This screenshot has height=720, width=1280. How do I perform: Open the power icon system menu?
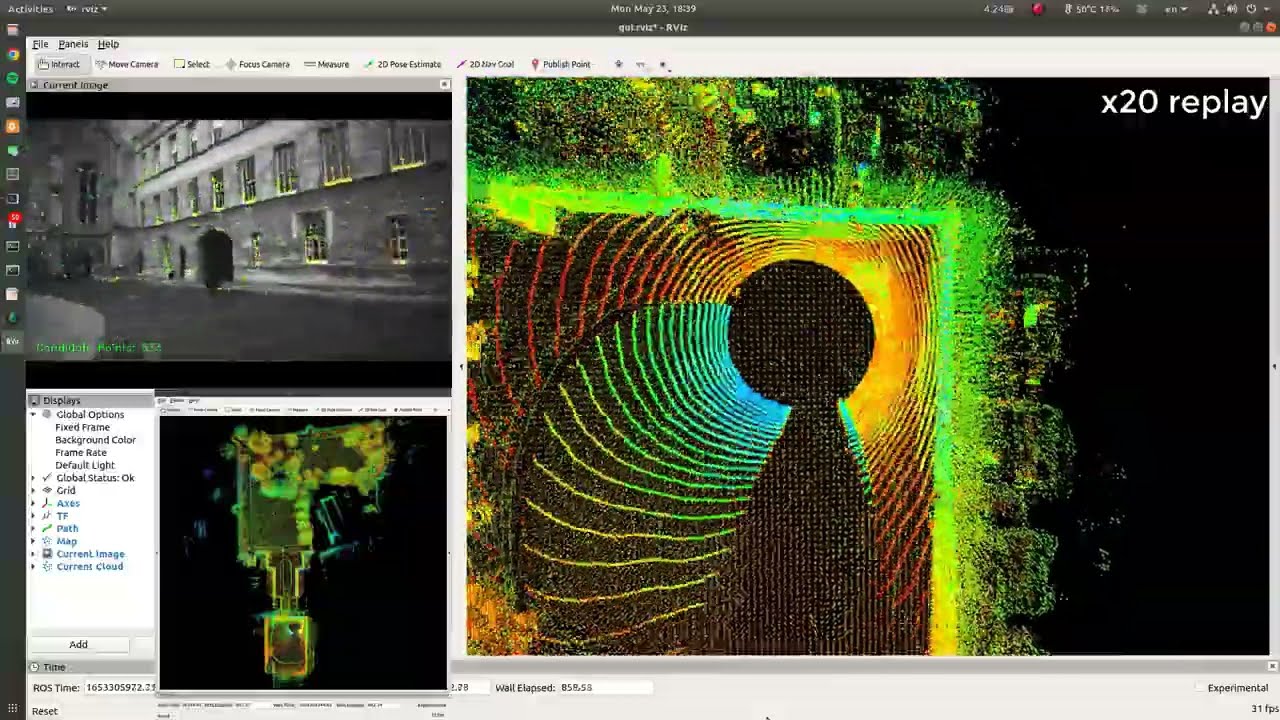(x=1252, y=9)
